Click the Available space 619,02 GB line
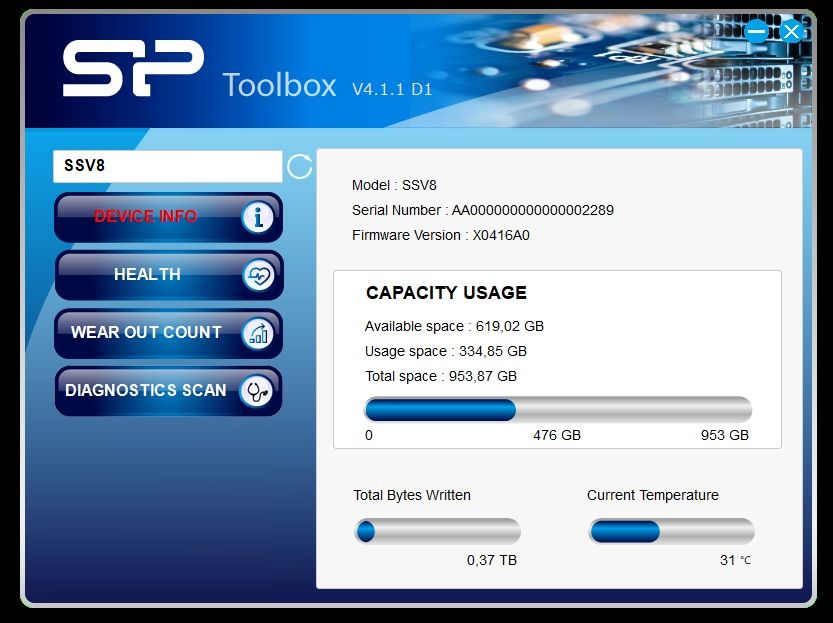This screenshot has height=623, width=833. pyautogui.click(x=454, y=326)
